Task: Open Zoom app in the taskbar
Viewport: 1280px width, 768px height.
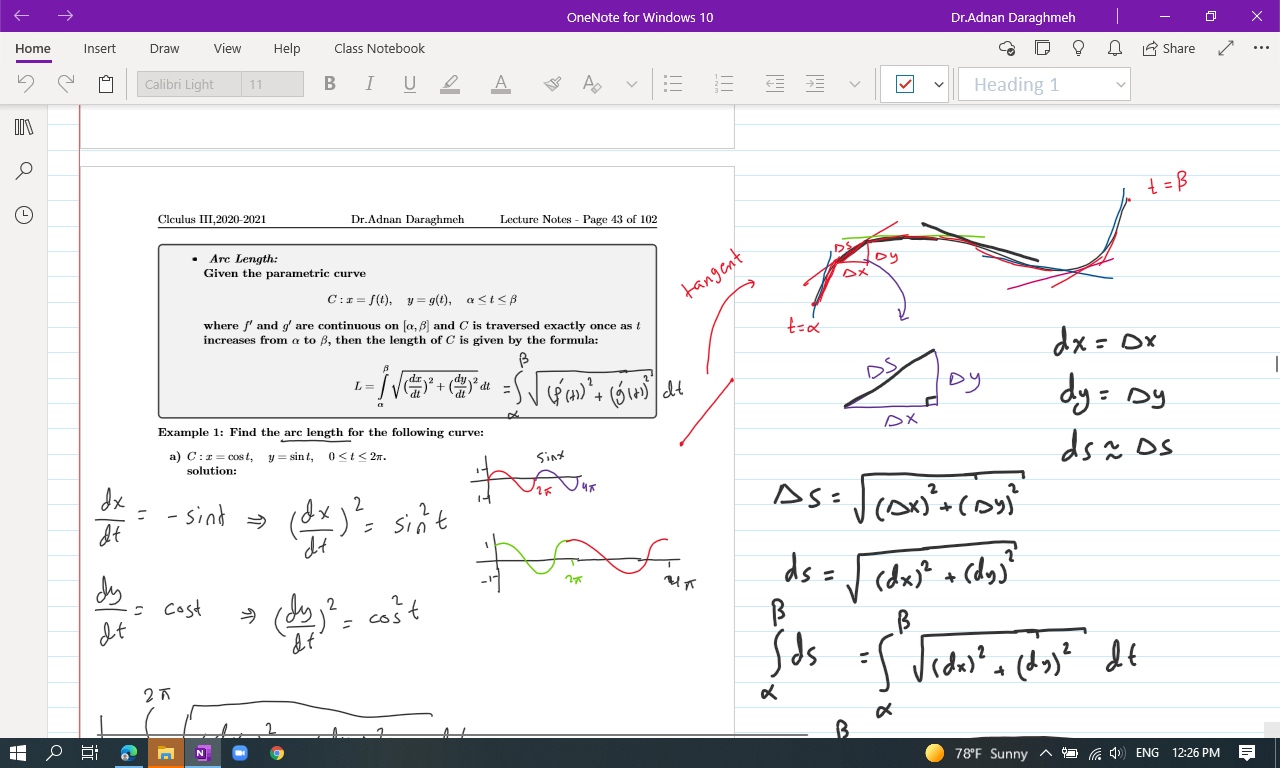Action: pyautogui.click(x=240, y=752)
